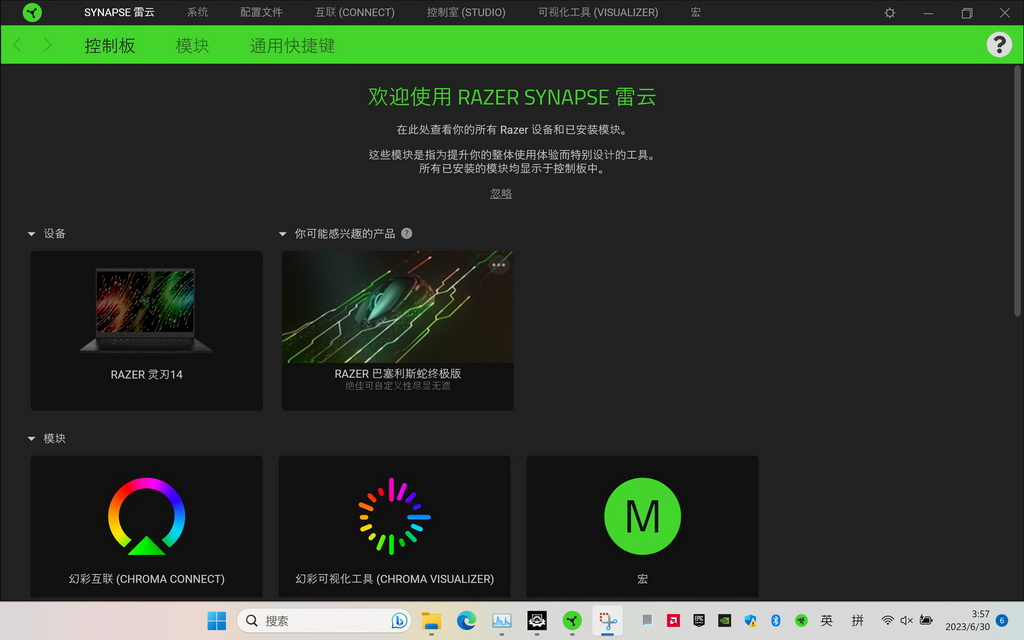This screenshot has width=1024, height=640.
Task: Open the performance monitor taskbar icon
Action: point(502,620)
